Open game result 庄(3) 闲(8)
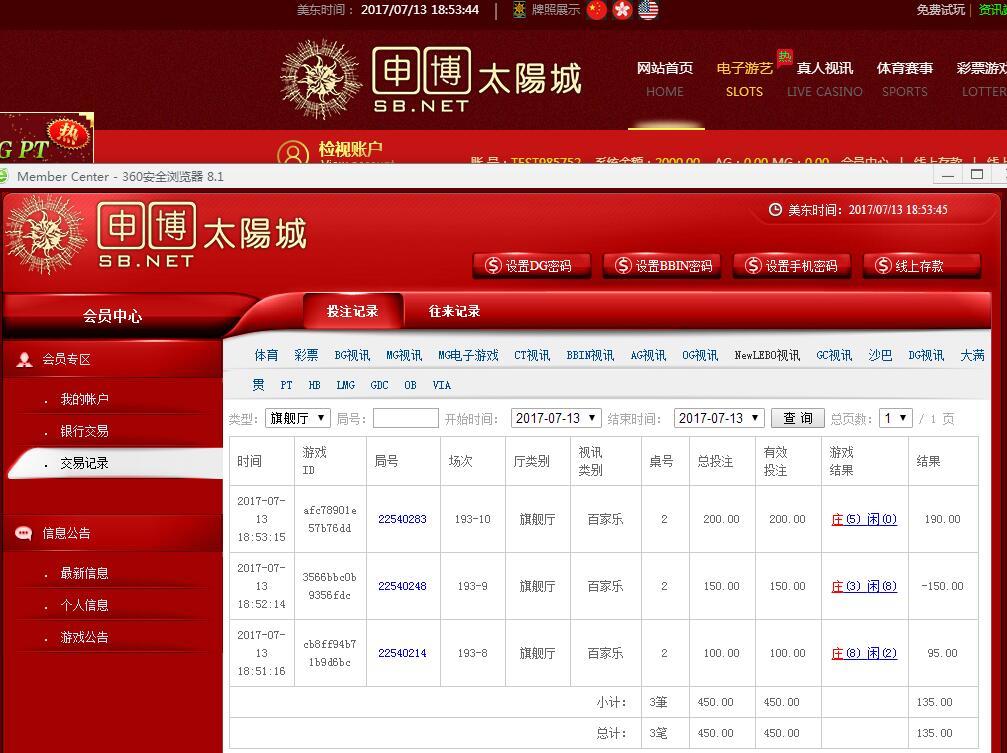1007x753 pixels. [864, 586]
